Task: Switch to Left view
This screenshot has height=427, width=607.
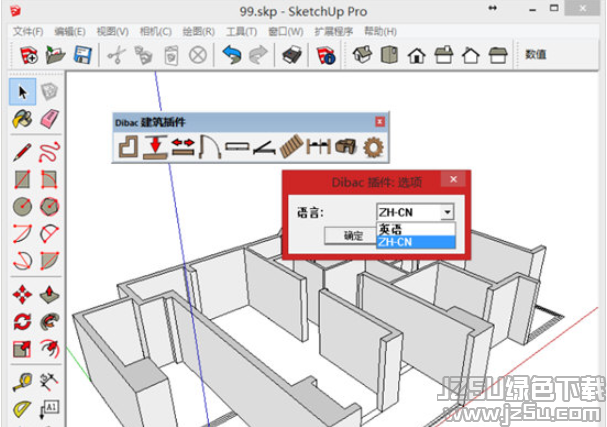Action: 498,55
